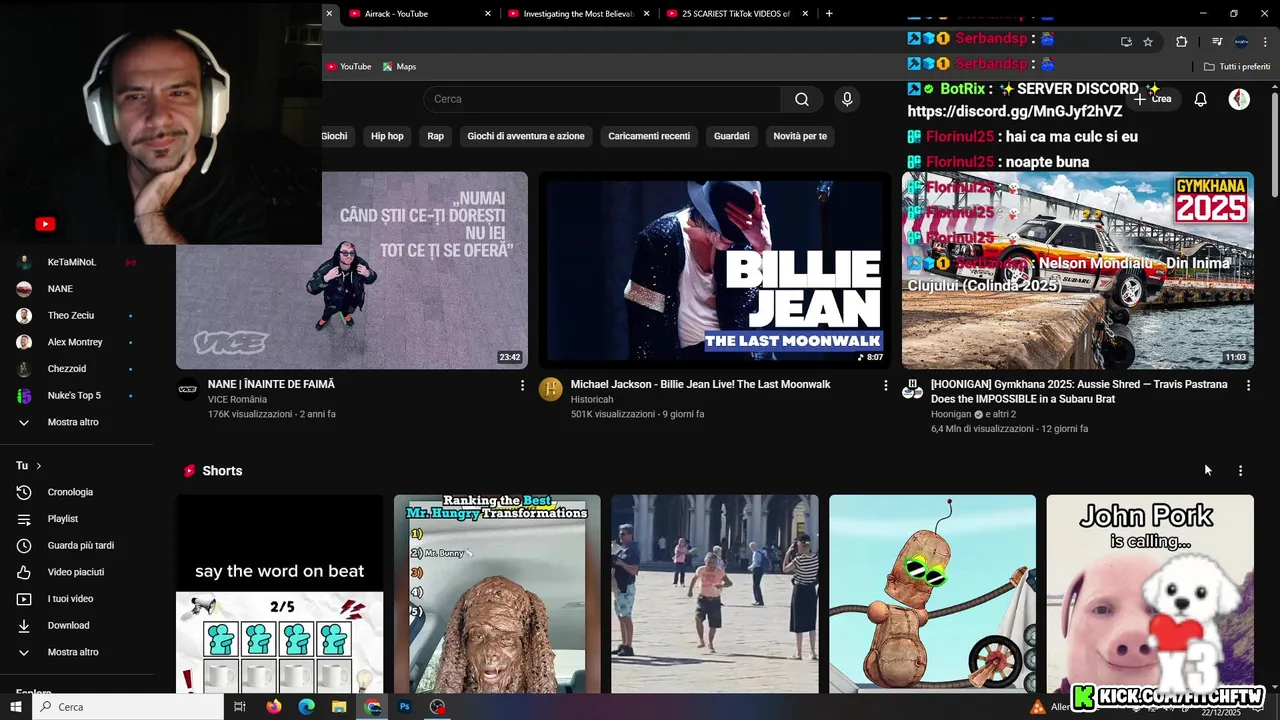Open a new browser tab
The width and height of the screenshot is (1280, 720).
[x=829, y=14]
